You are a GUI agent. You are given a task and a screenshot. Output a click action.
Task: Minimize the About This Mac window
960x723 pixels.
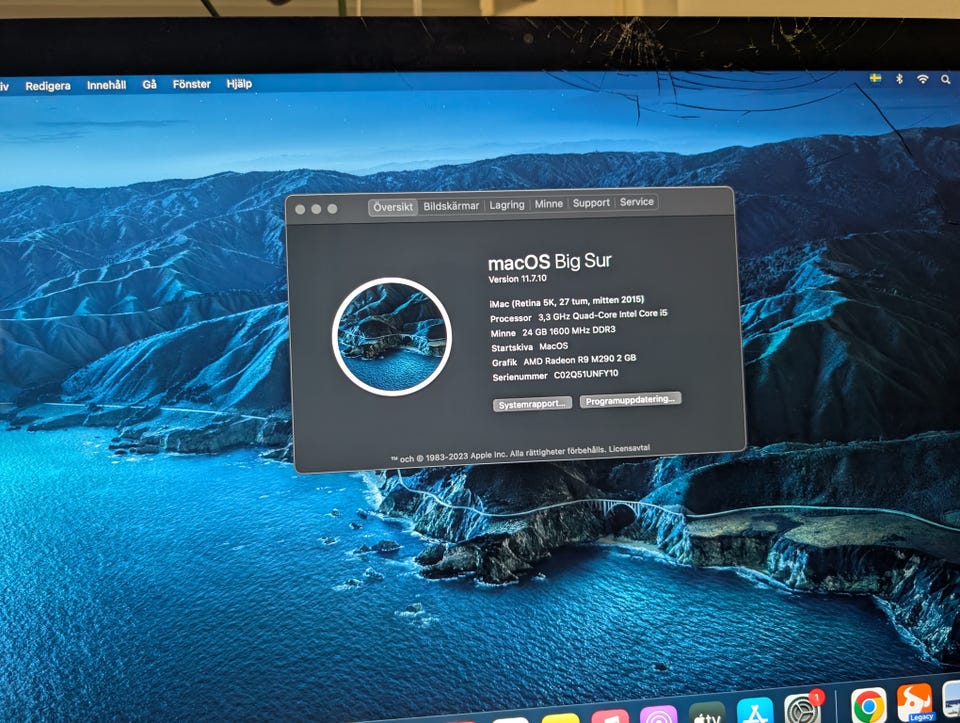pos(316,209)
